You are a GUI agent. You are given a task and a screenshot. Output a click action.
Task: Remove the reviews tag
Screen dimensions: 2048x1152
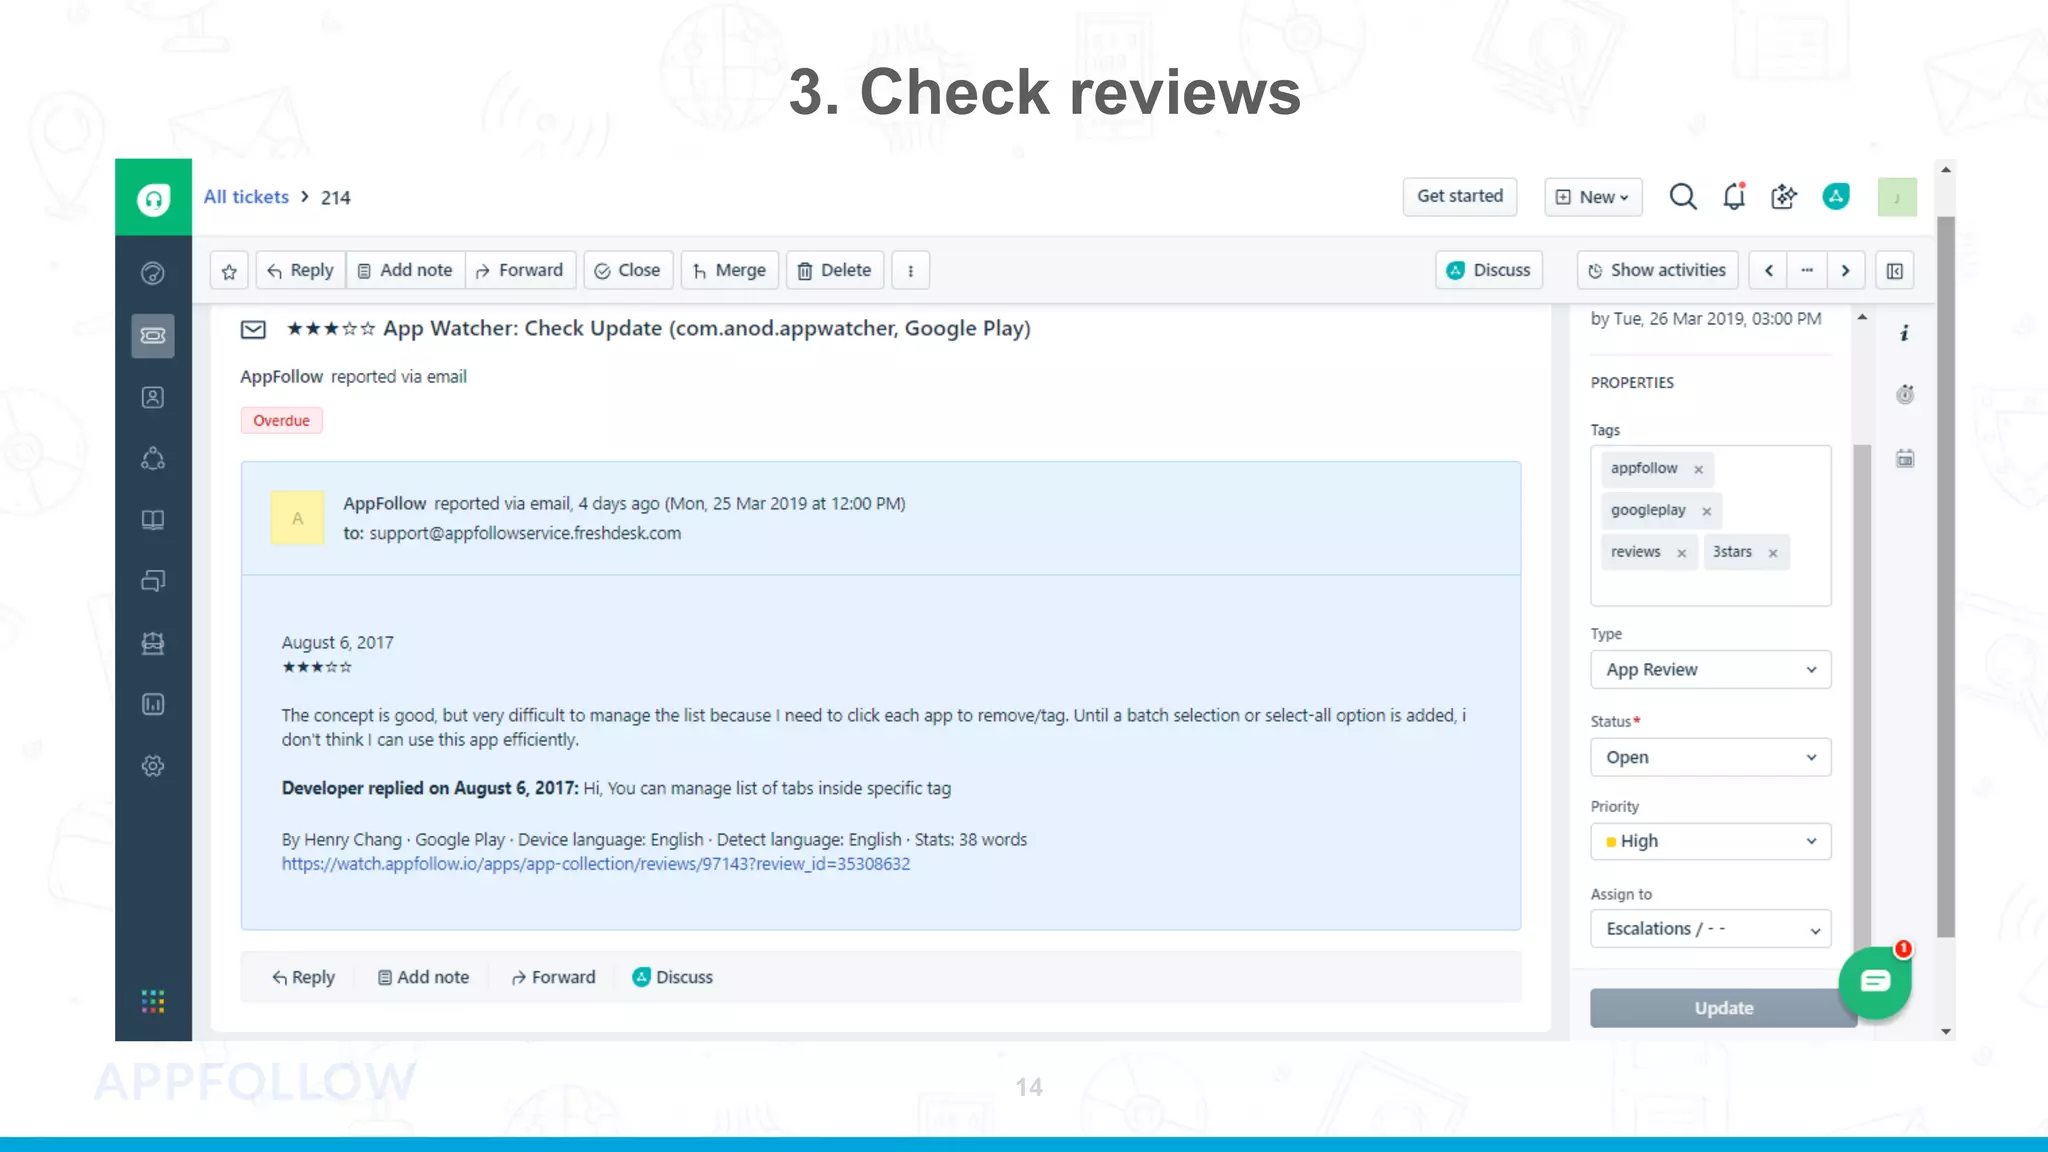[1681, 553]
